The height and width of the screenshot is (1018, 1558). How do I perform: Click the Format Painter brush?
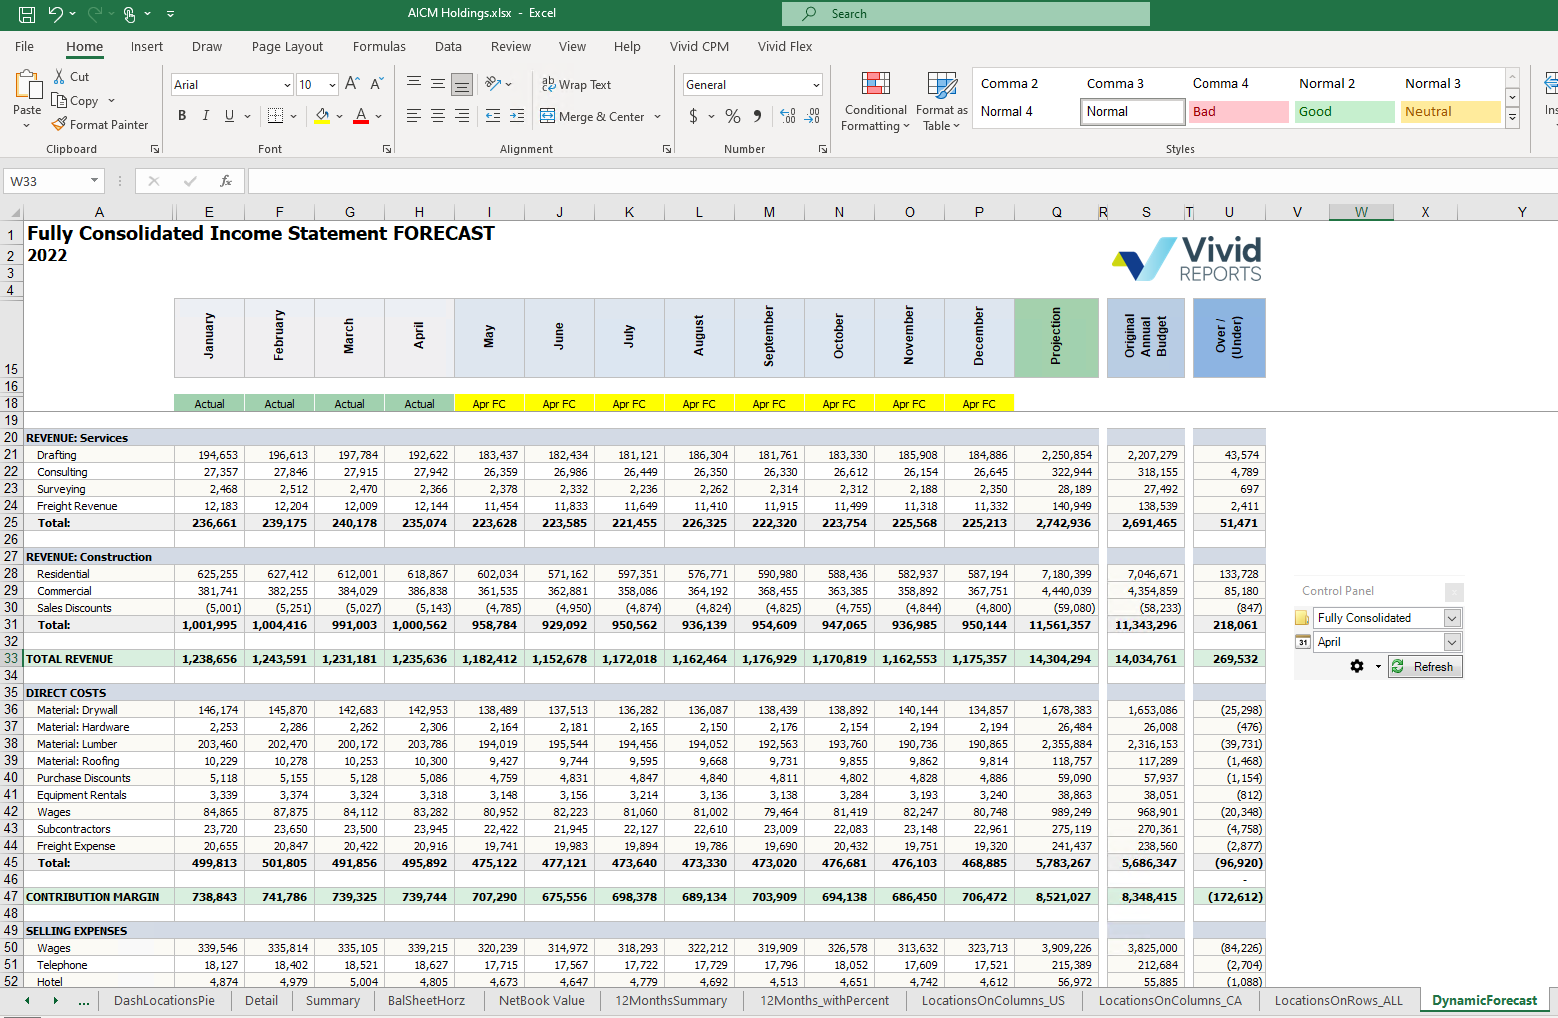pos(60,125)
